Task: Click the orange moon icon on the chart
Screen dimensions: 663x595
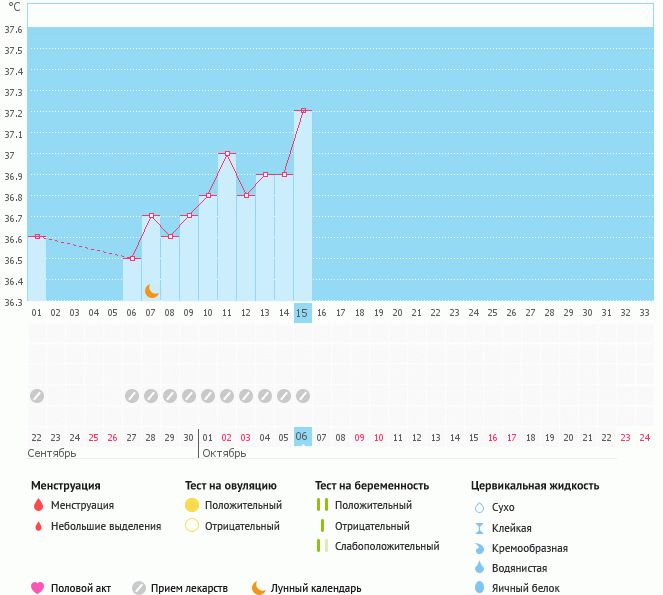Action: click(x=152, y=291)
